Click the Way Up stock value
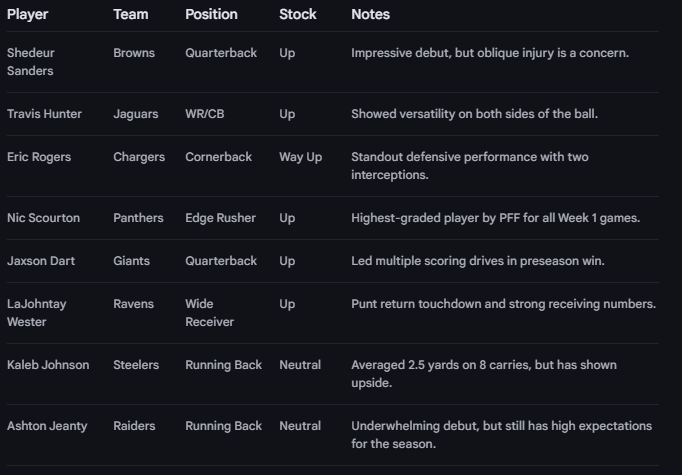 (x=300, y=157)
